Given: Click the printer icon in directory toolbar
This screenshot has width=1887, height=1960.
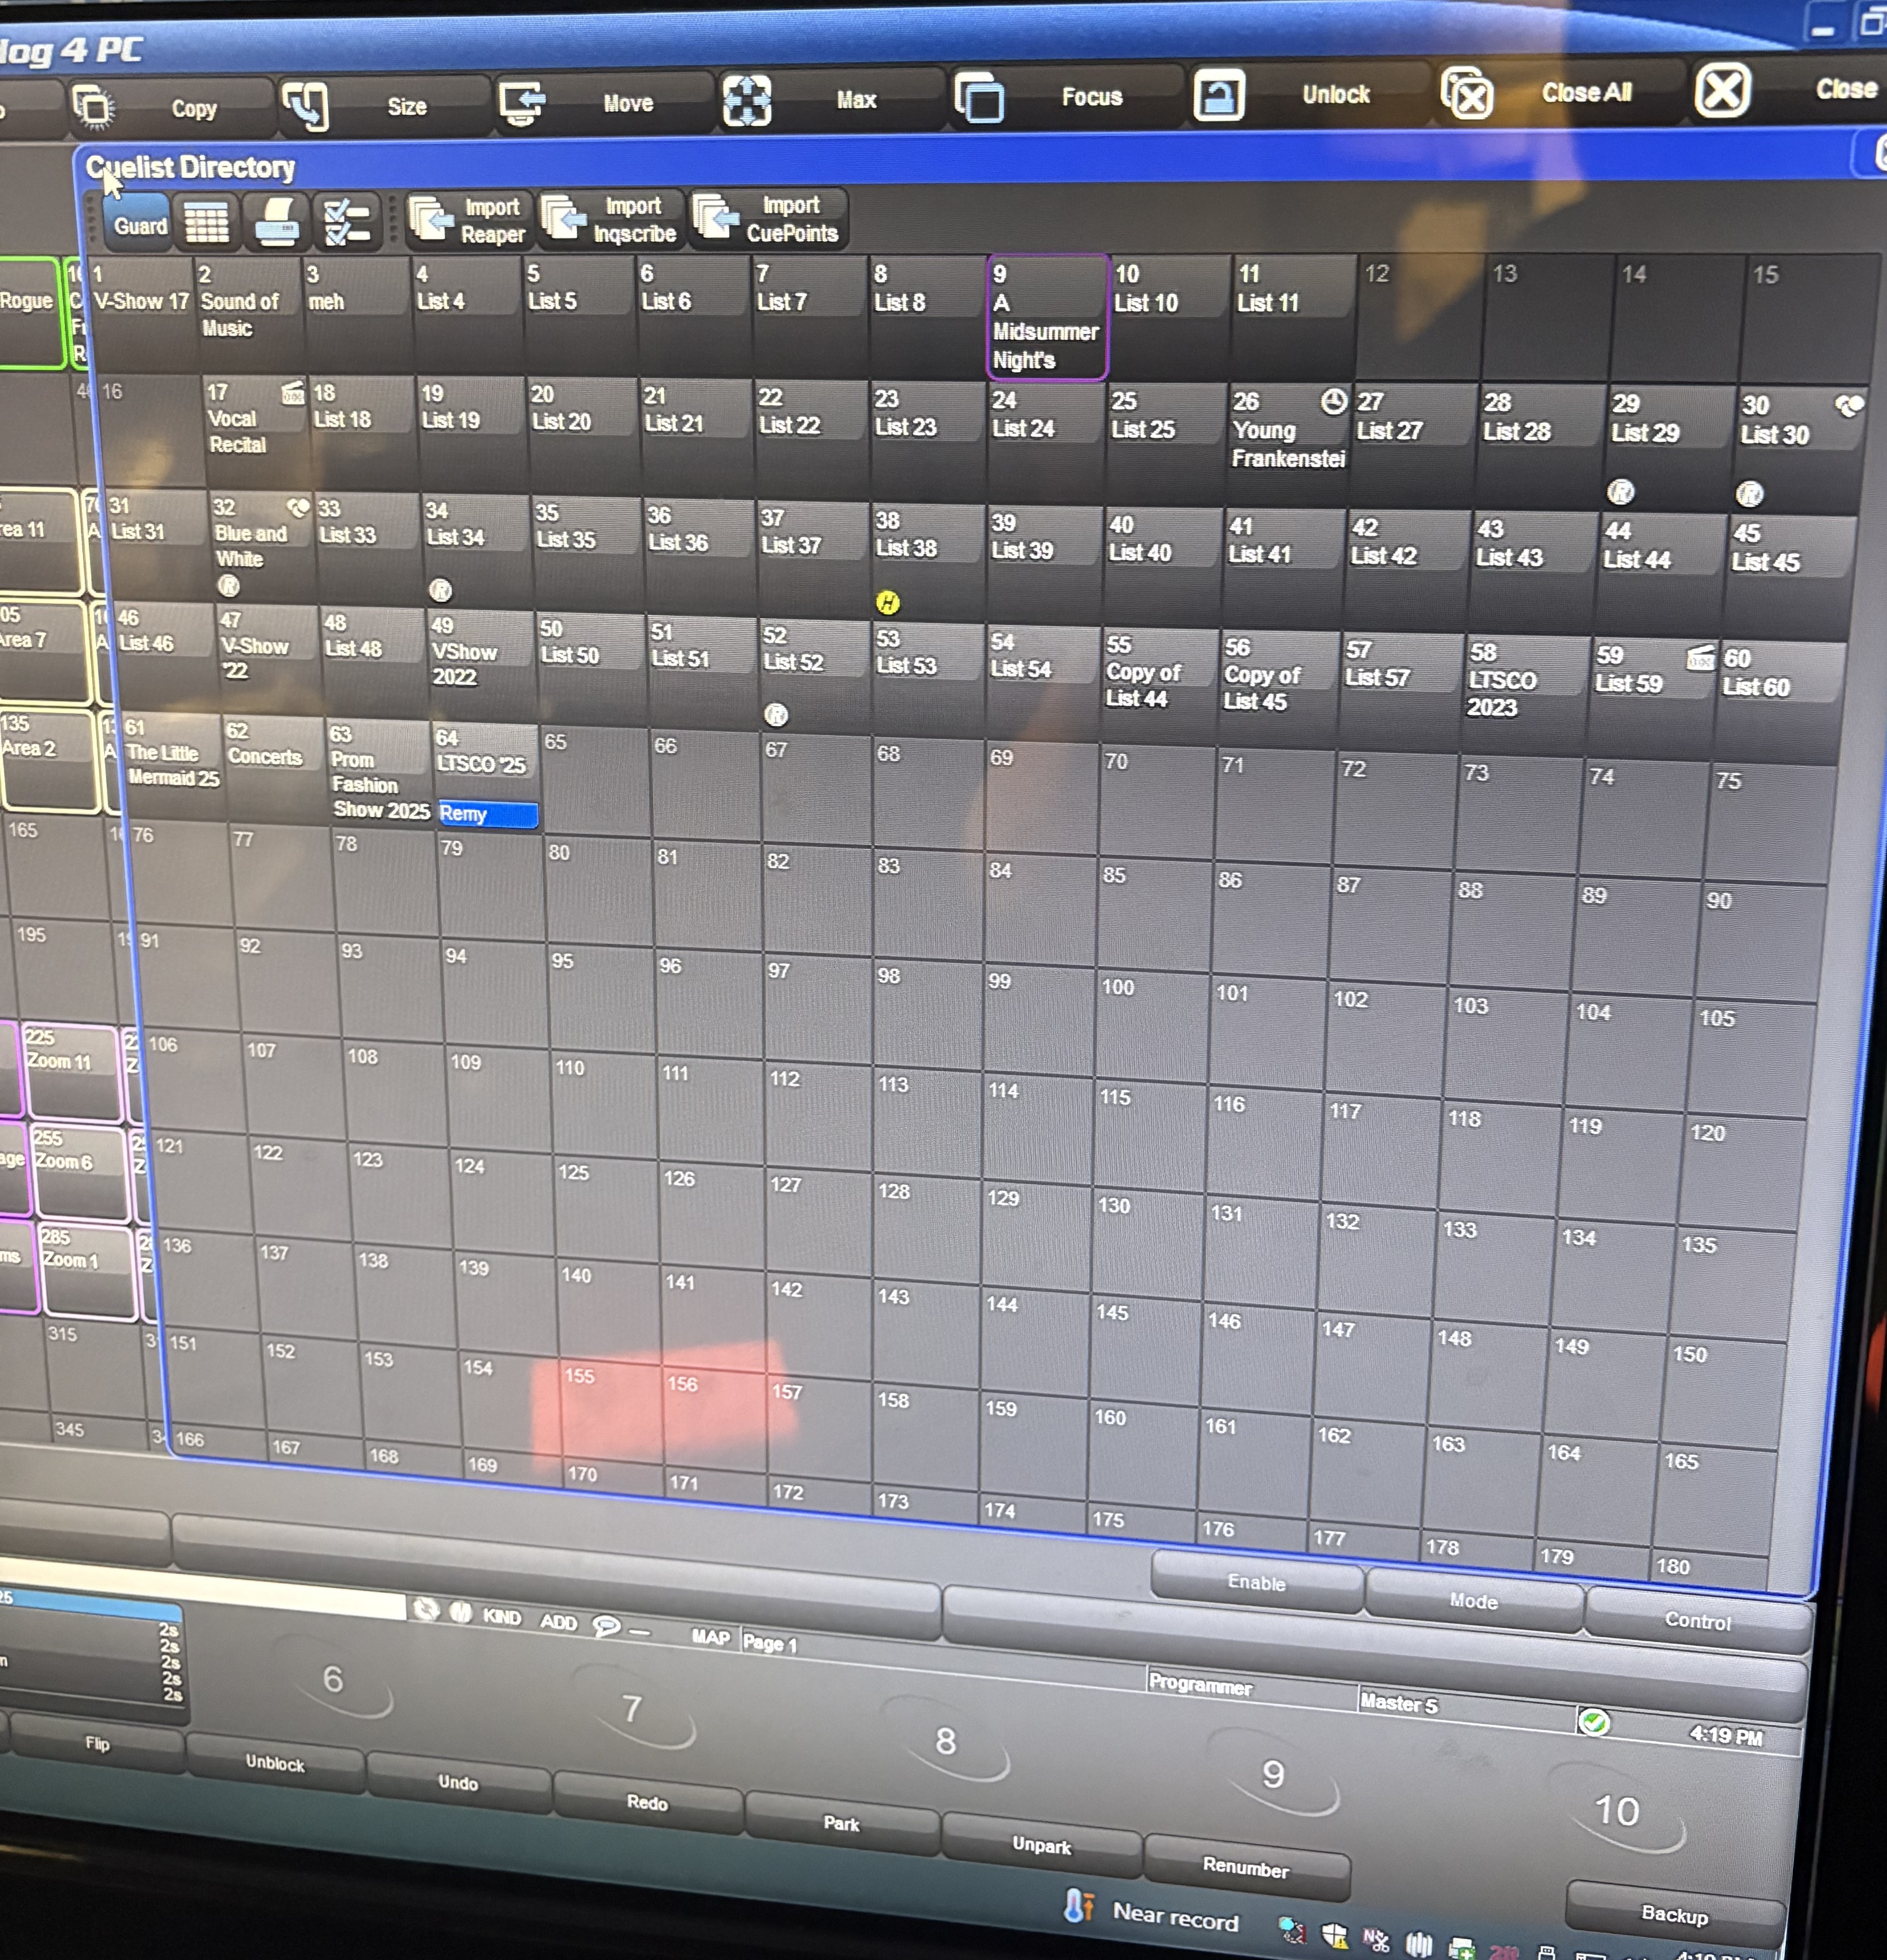Looking at the screenshot, I should (276, 221).
